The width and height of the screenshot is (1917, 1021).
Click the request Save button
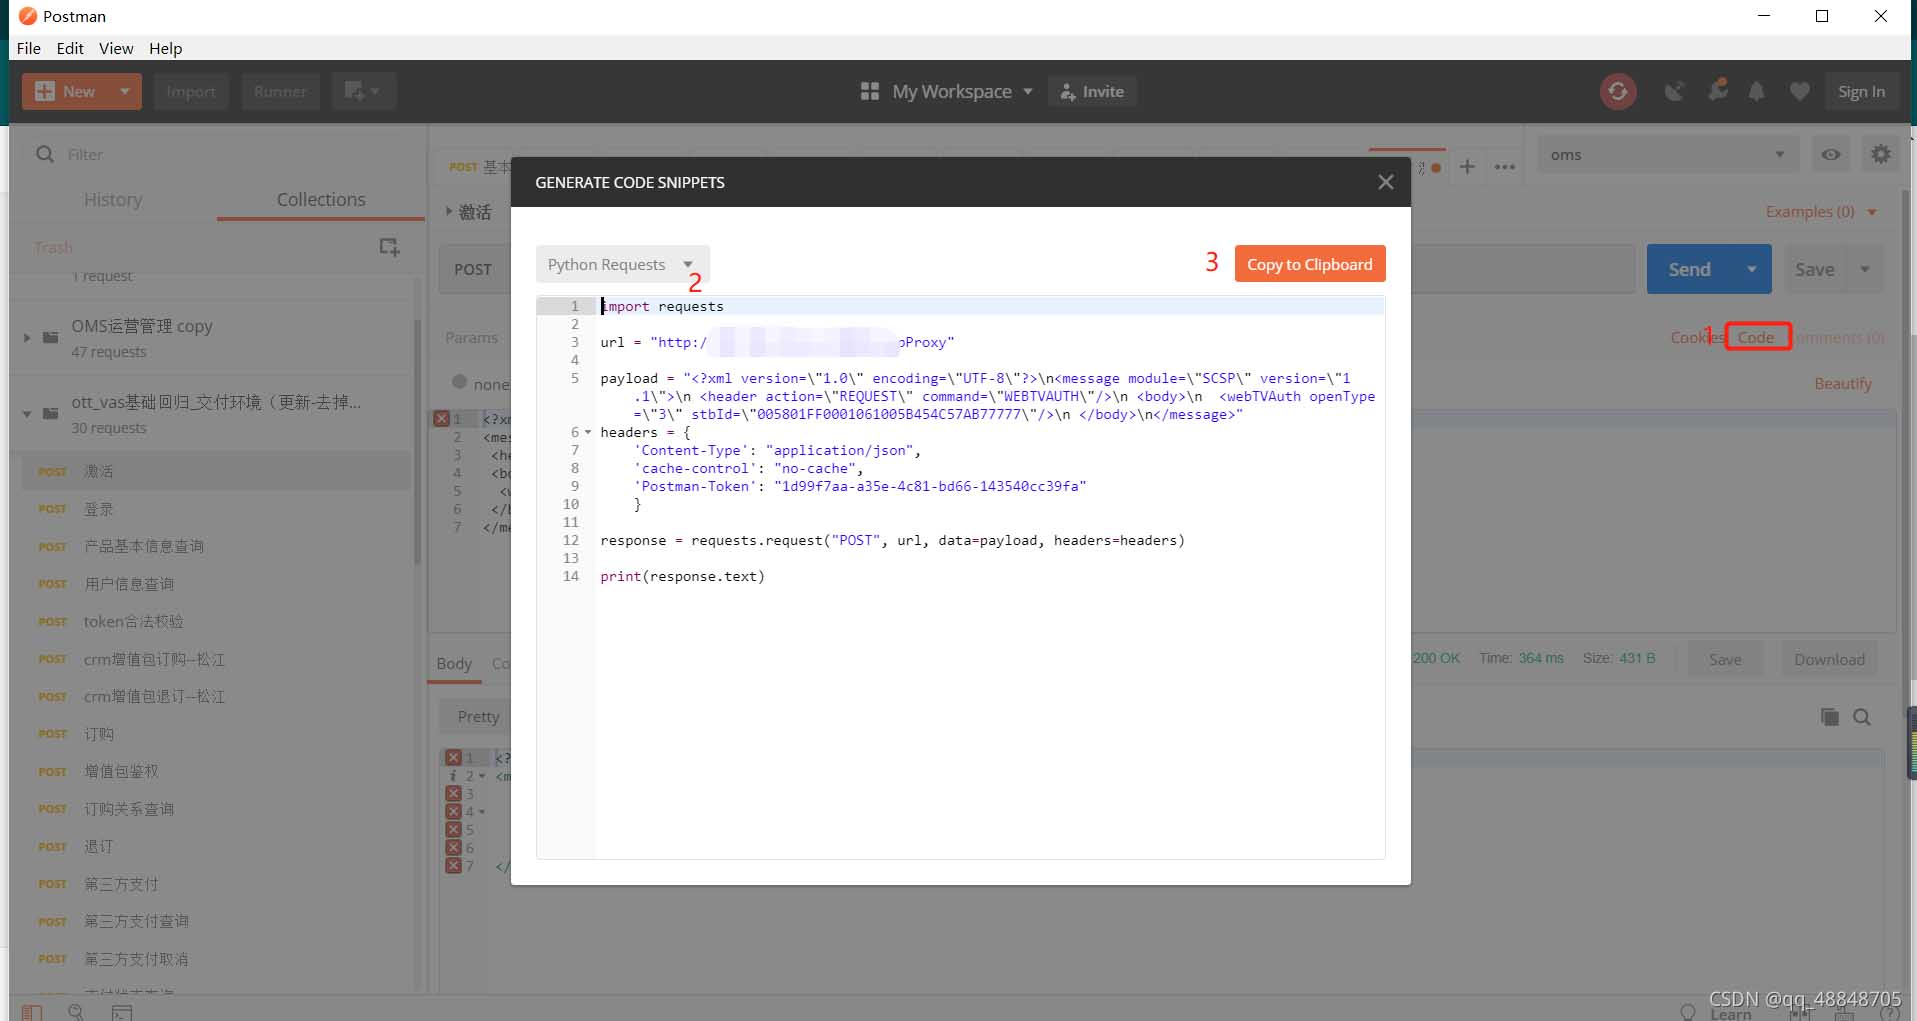click(x=1814, y=269)
